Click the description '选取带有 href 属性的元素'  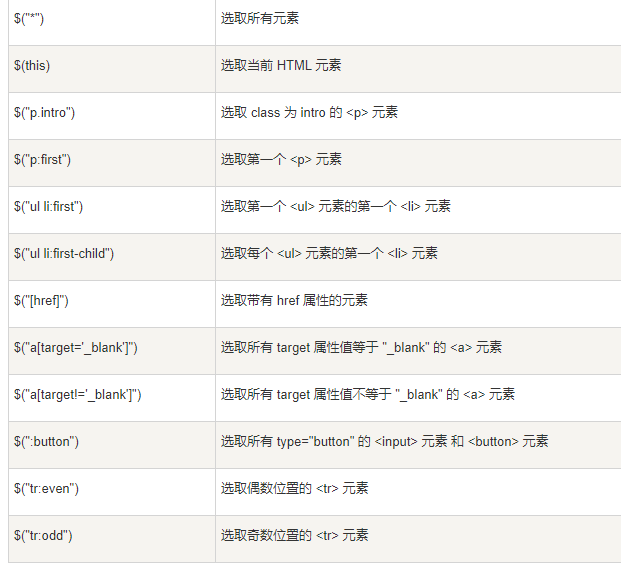(x=294, y=300)
